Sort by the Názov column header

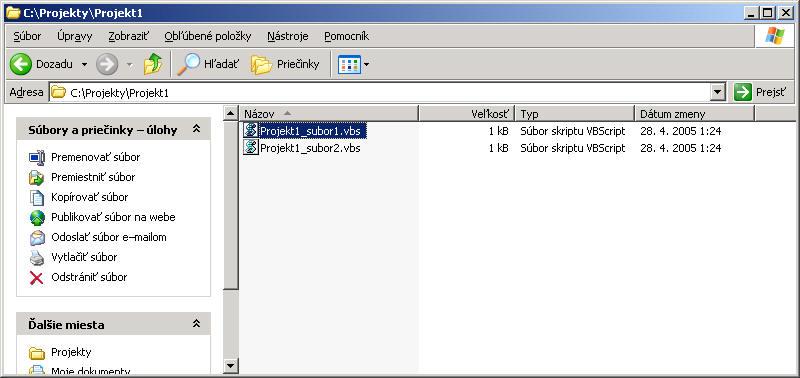pos(329,114)
